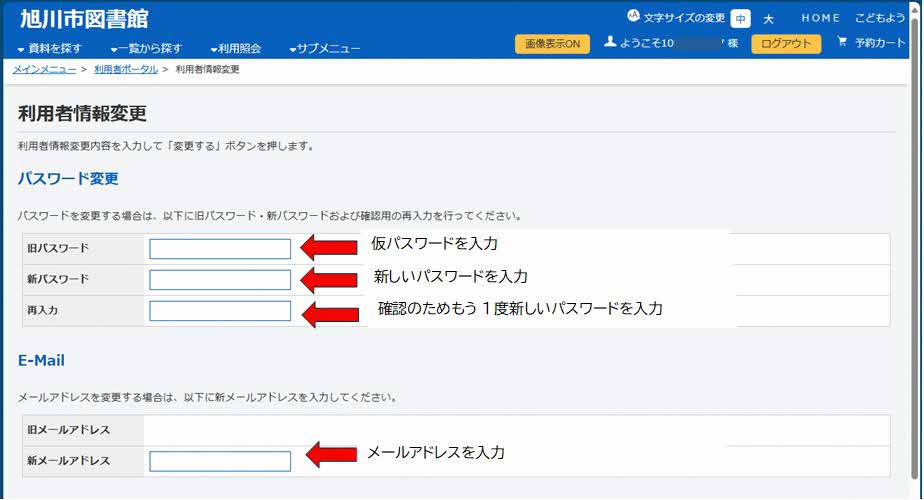Click the メインメニュー breadcrumb link

44,70
